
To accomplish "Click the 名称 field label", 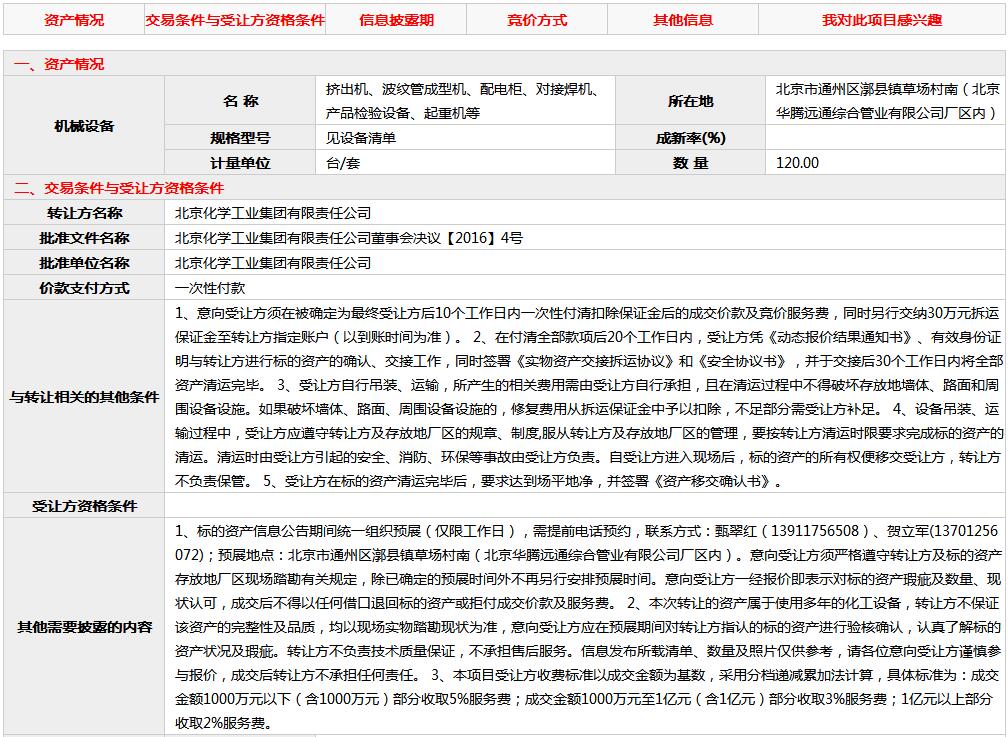I will click(240, 101).
